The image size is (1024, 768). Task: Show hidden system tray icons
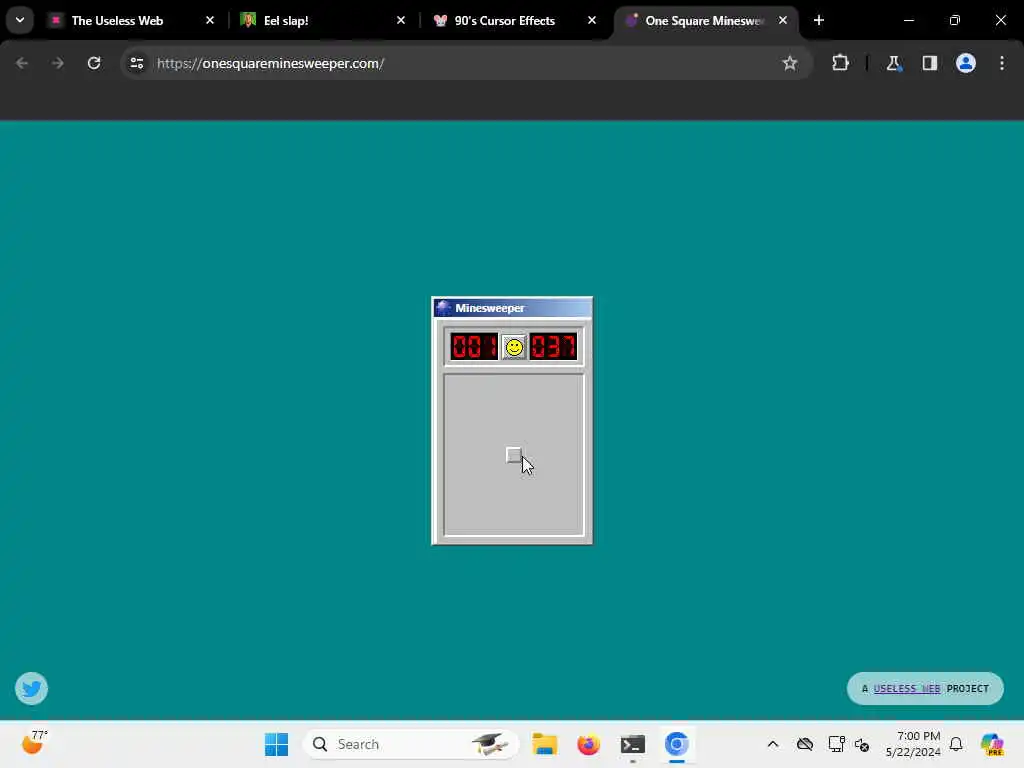[x=773, y=744]
